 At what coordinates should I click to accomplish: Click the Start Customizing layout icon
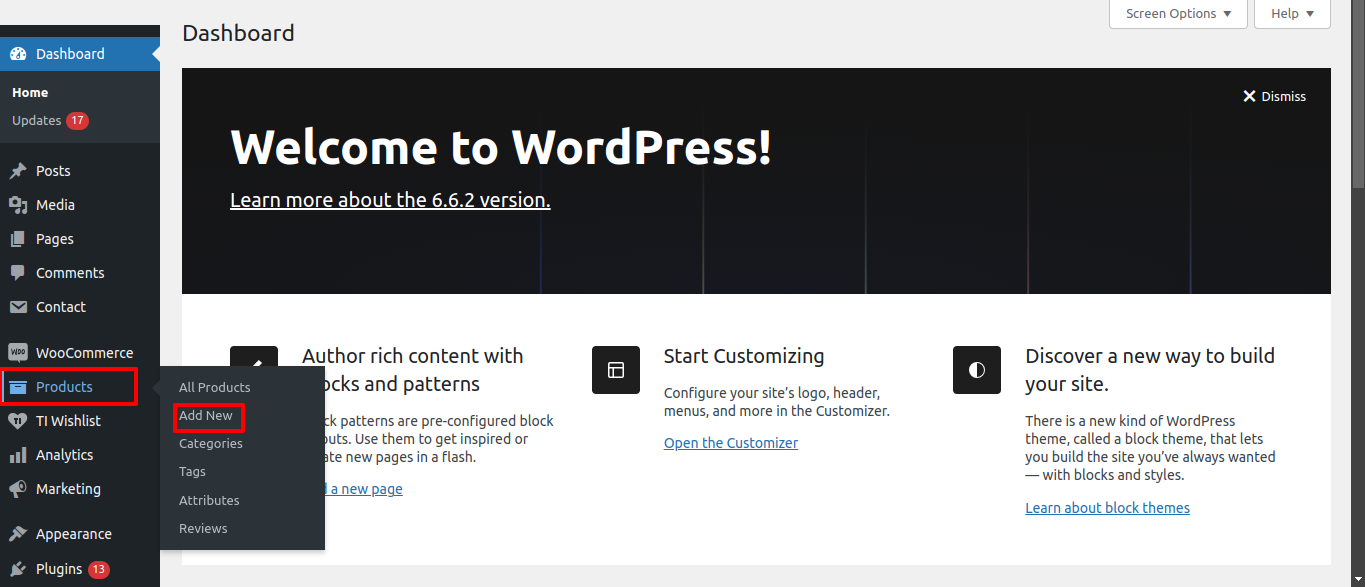[616, 370]
